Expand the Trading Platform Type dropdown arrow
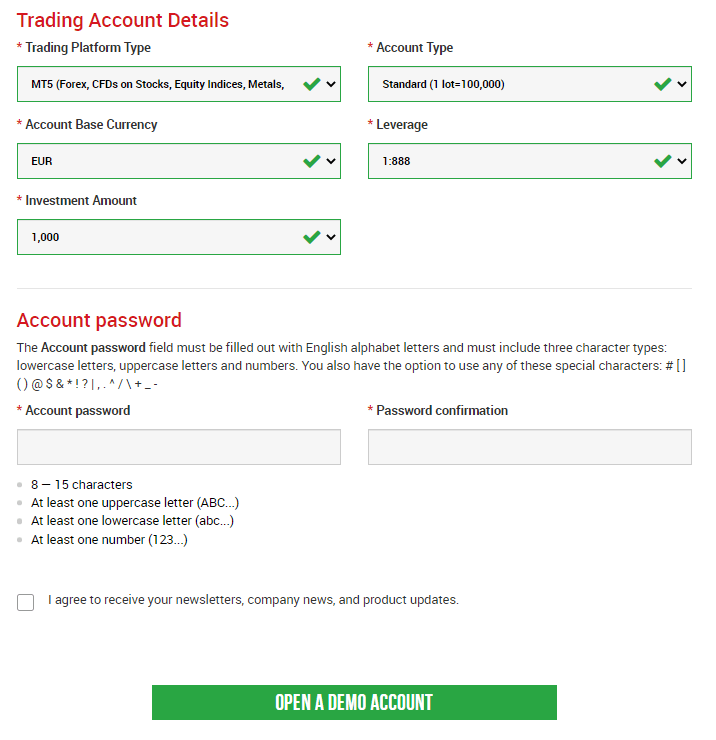This screenshot has height=740, width=716. [331, 84]
